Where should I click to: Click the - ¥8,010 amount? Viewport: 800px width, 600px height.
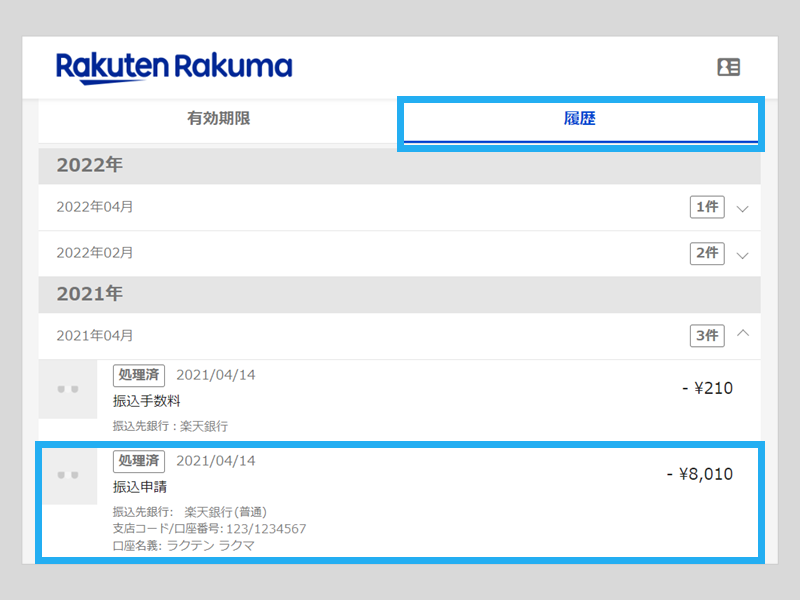pyautogui.click(x=700, y=474)
